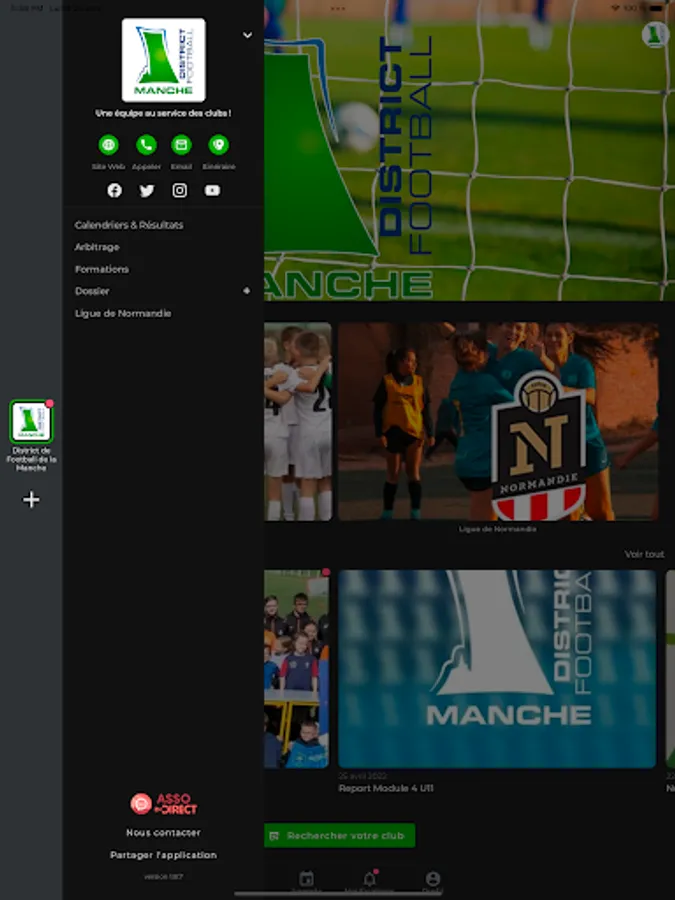
Task: Open the kids team photo news card
Action: tap(297, 669)
